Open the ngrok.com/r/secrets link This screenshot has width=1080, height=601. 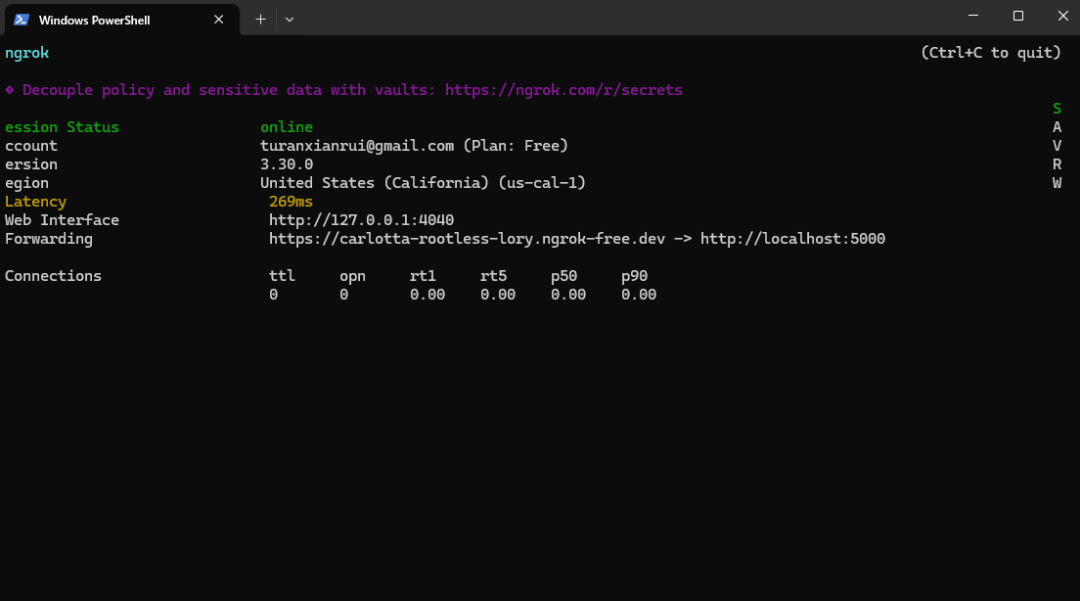(563, 90)
